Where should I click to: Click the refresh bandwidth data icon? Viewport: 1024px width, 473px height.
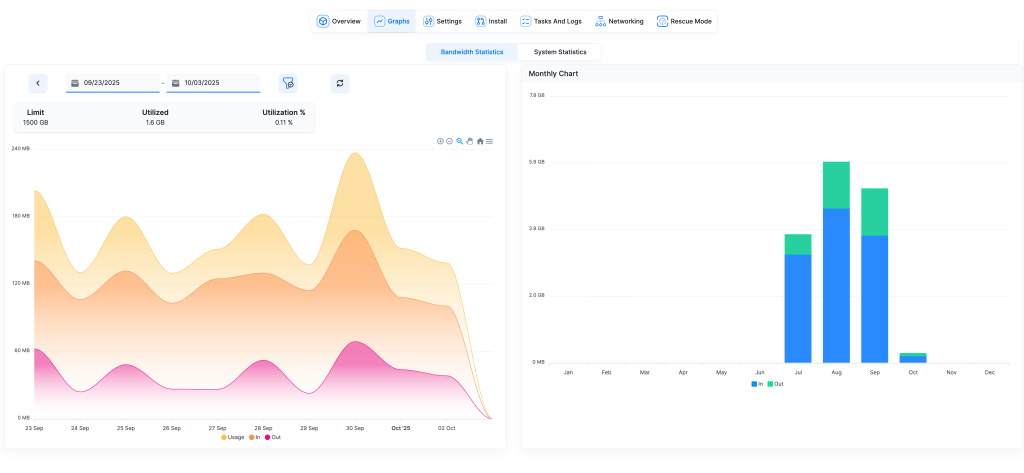340,84
